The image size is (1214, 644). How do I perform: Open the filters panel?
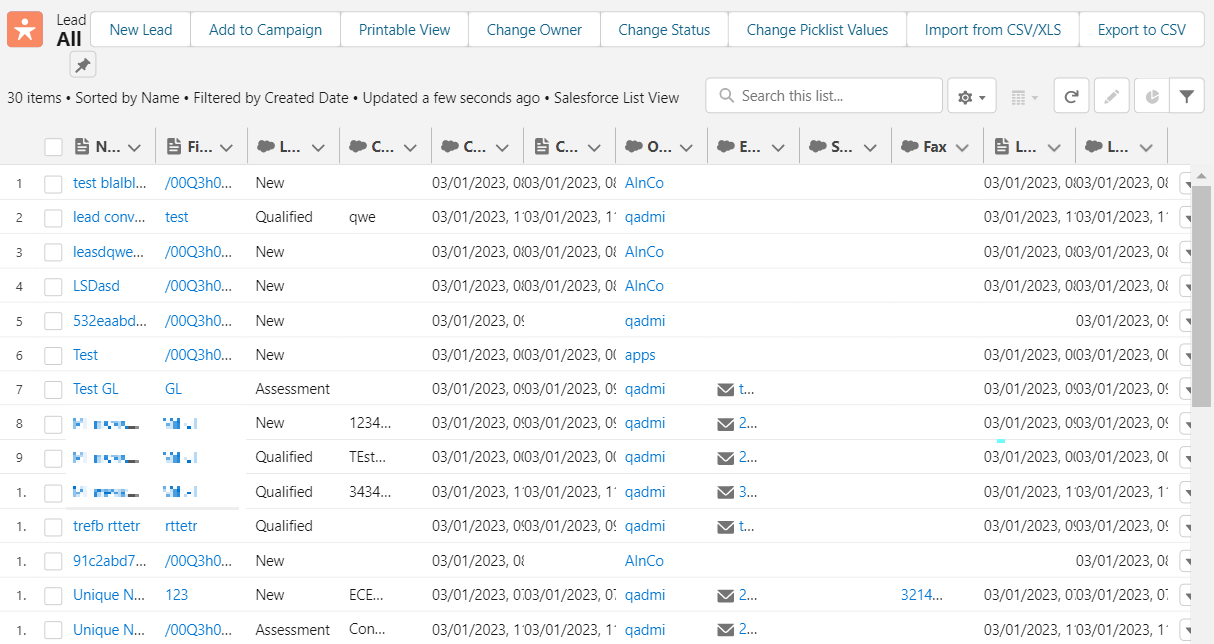(x=1187, y=95)
